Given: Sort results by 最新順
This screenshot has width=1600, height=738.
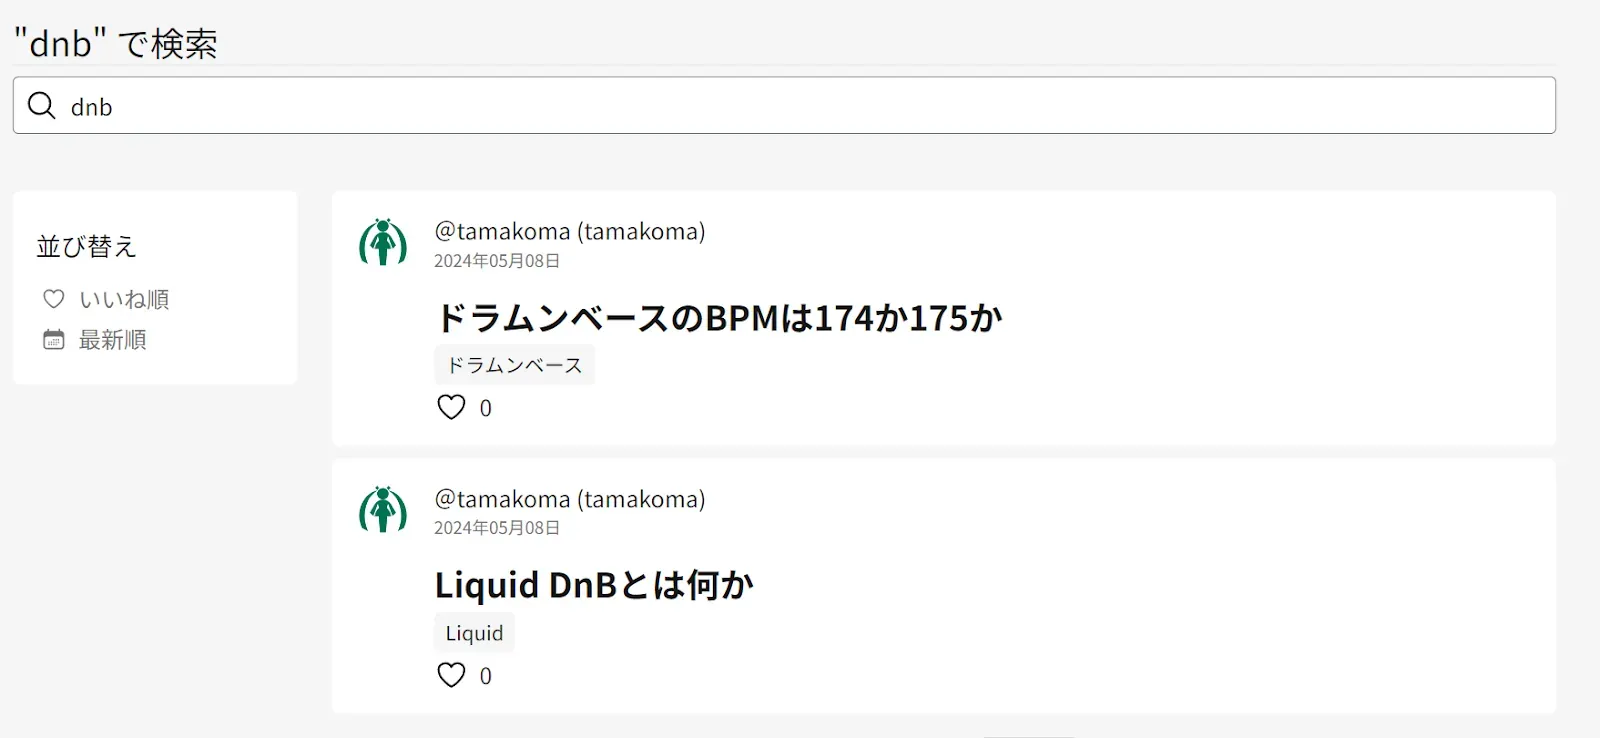Looking at the screenshot, I should pyautogui.click(x=113, y=340).
